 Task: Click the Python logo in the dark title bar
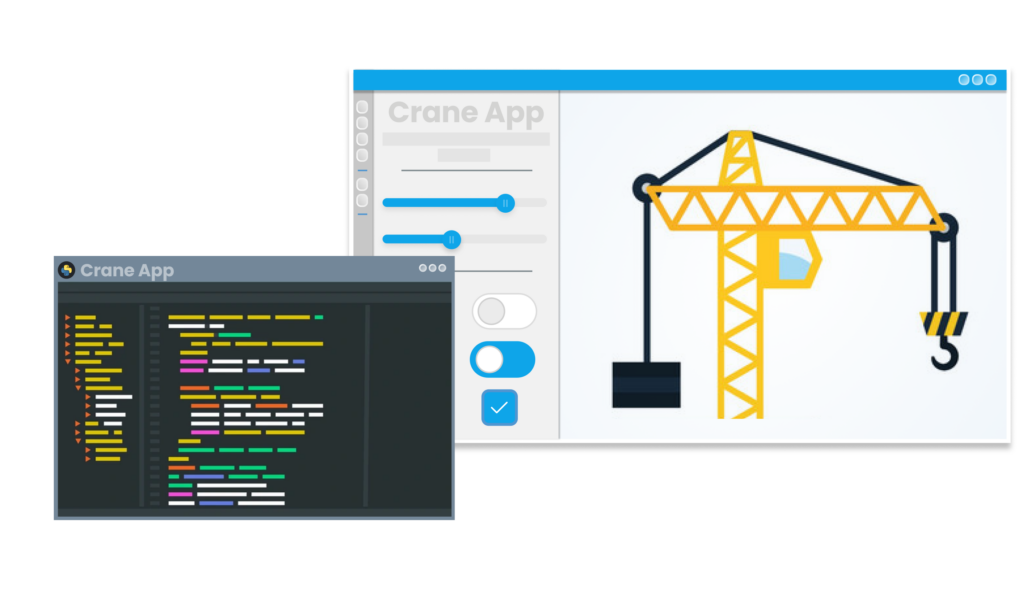pos(67,270)
